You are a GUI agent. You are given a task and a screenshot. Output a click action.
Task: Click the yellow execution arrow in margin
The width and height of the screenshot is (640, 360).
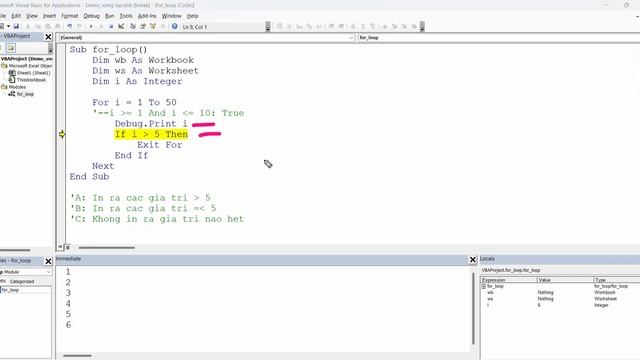click(62, 134)
